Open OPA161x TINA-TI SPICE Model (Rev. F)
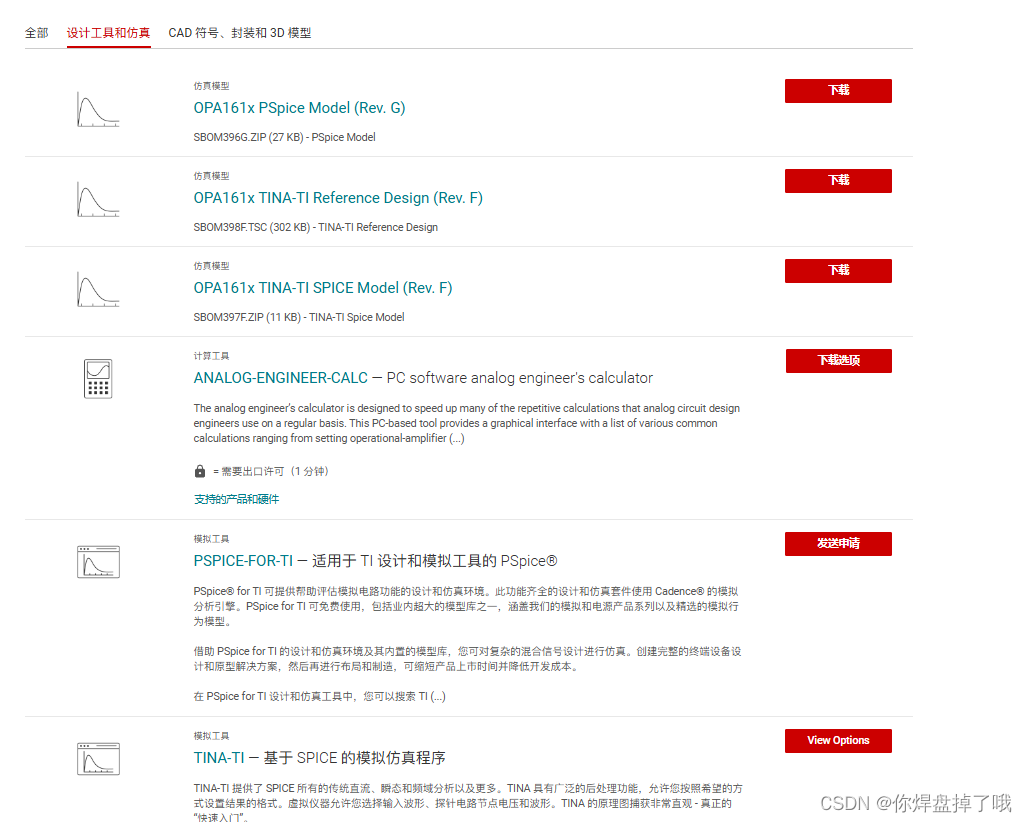The height and width of the screenshot is (822, 1027). pos(323,288)
